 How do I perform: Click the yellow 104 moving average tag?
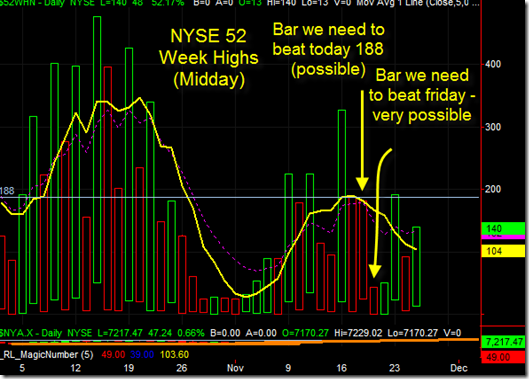[503, 251]
